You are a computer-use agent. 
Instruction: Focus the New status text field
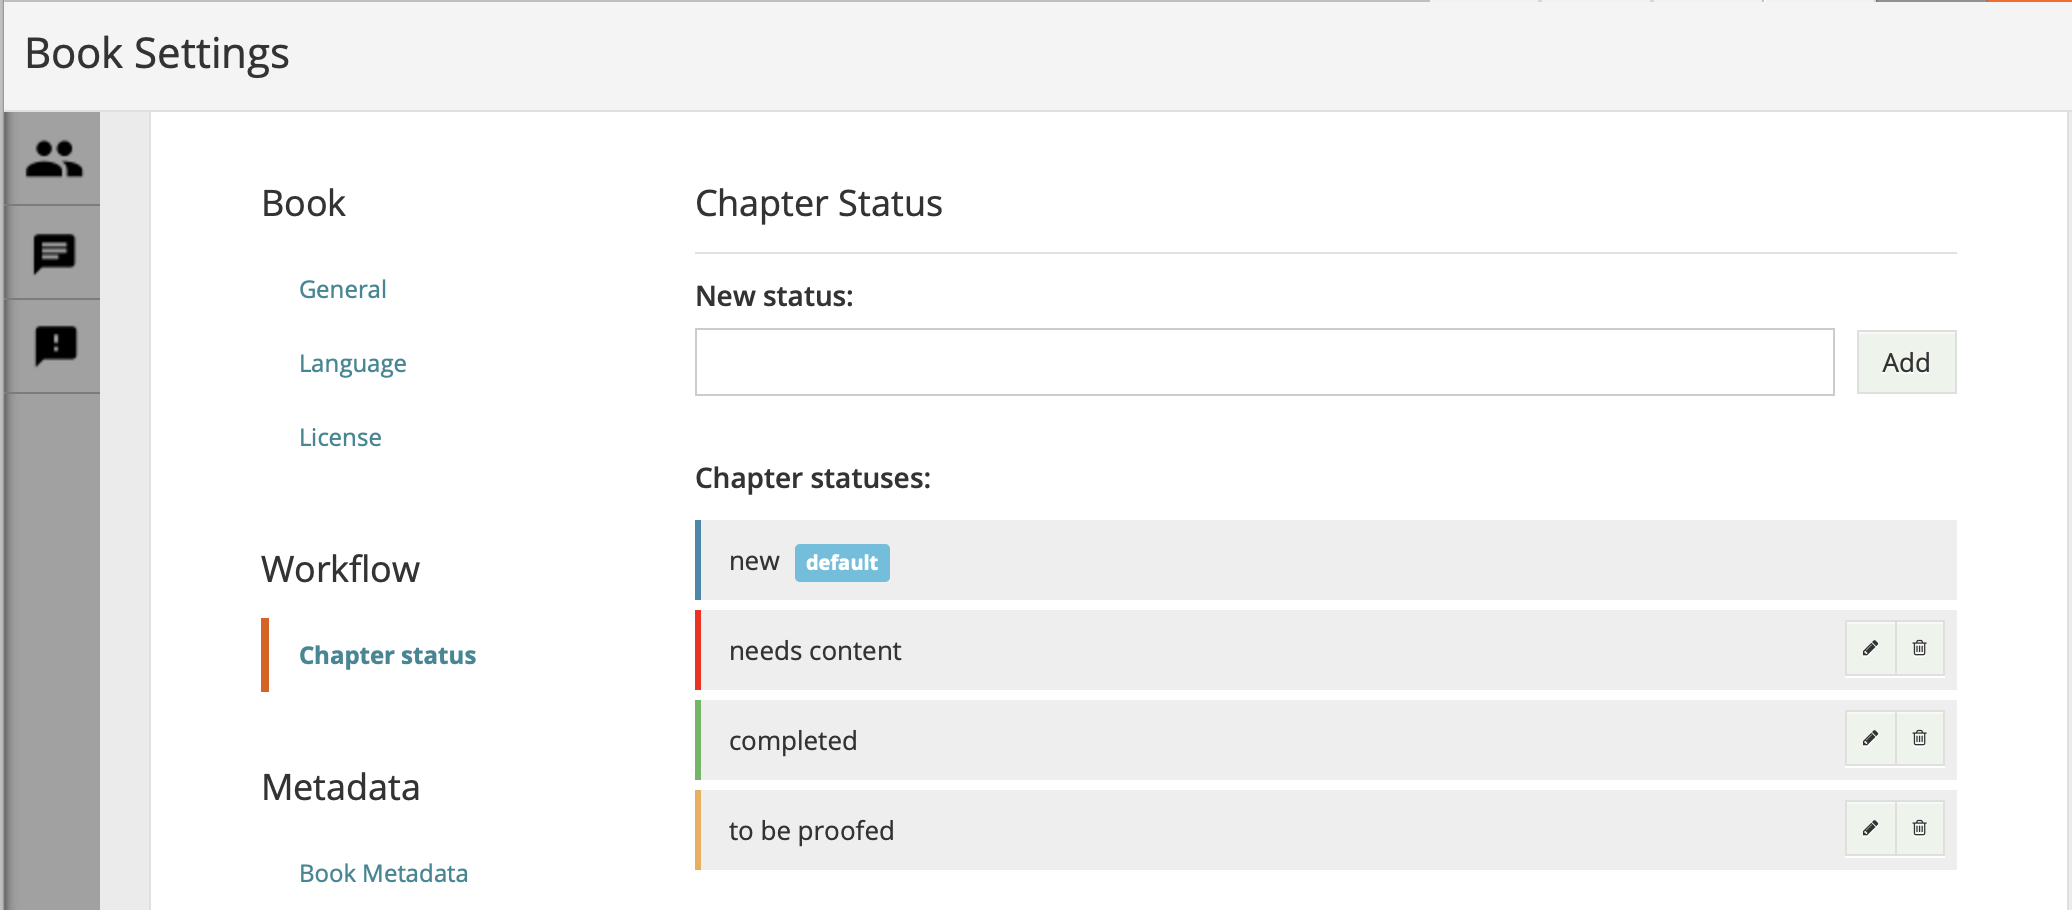[1264, 362]
